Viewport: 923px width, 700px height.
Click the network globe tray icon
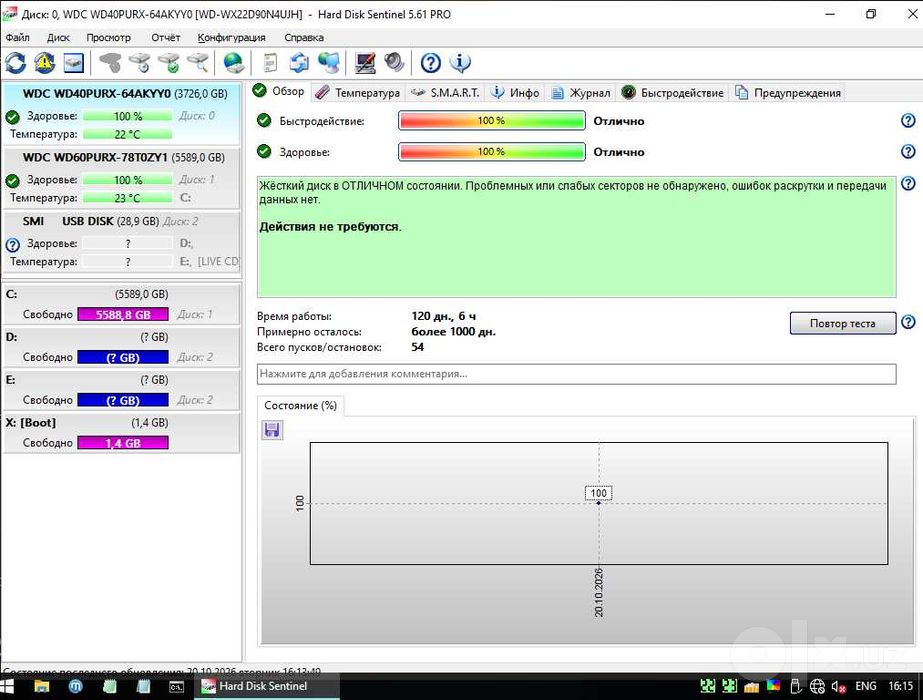(x=817, y=686)
